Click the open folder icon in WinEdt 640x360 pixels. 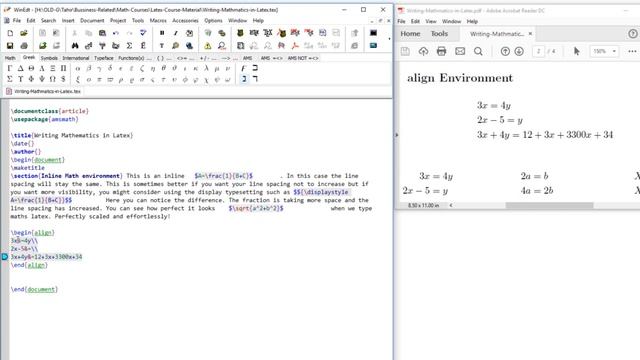point(24,33)
